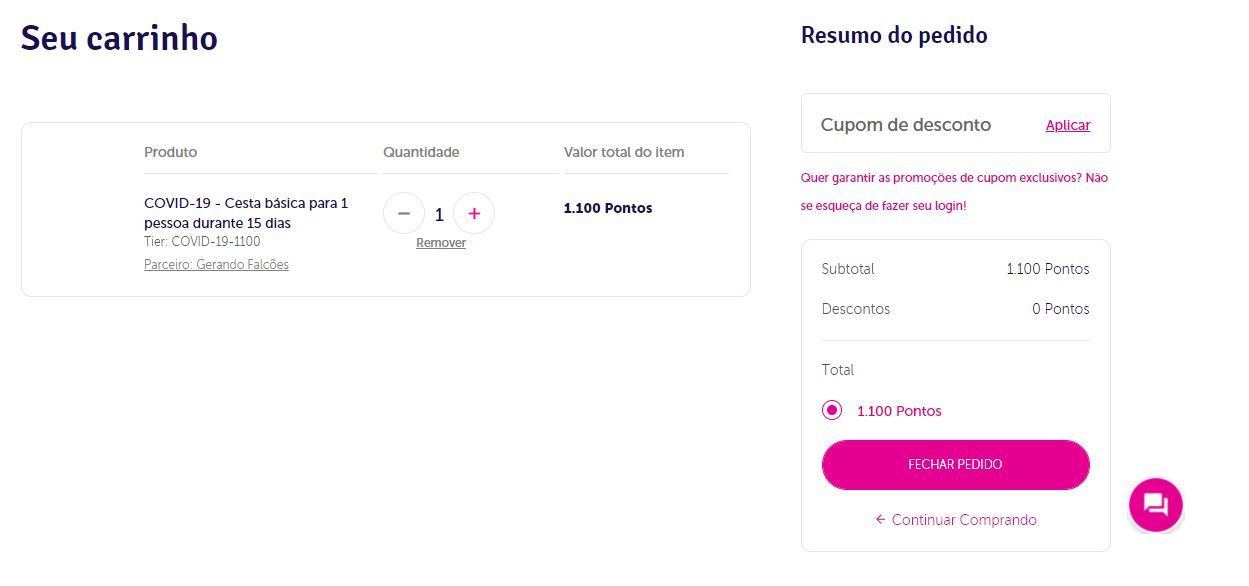Focus the Cupom de desconto field
The width and height of the screenshot is (1249, 586).
[x=922, y=125]
